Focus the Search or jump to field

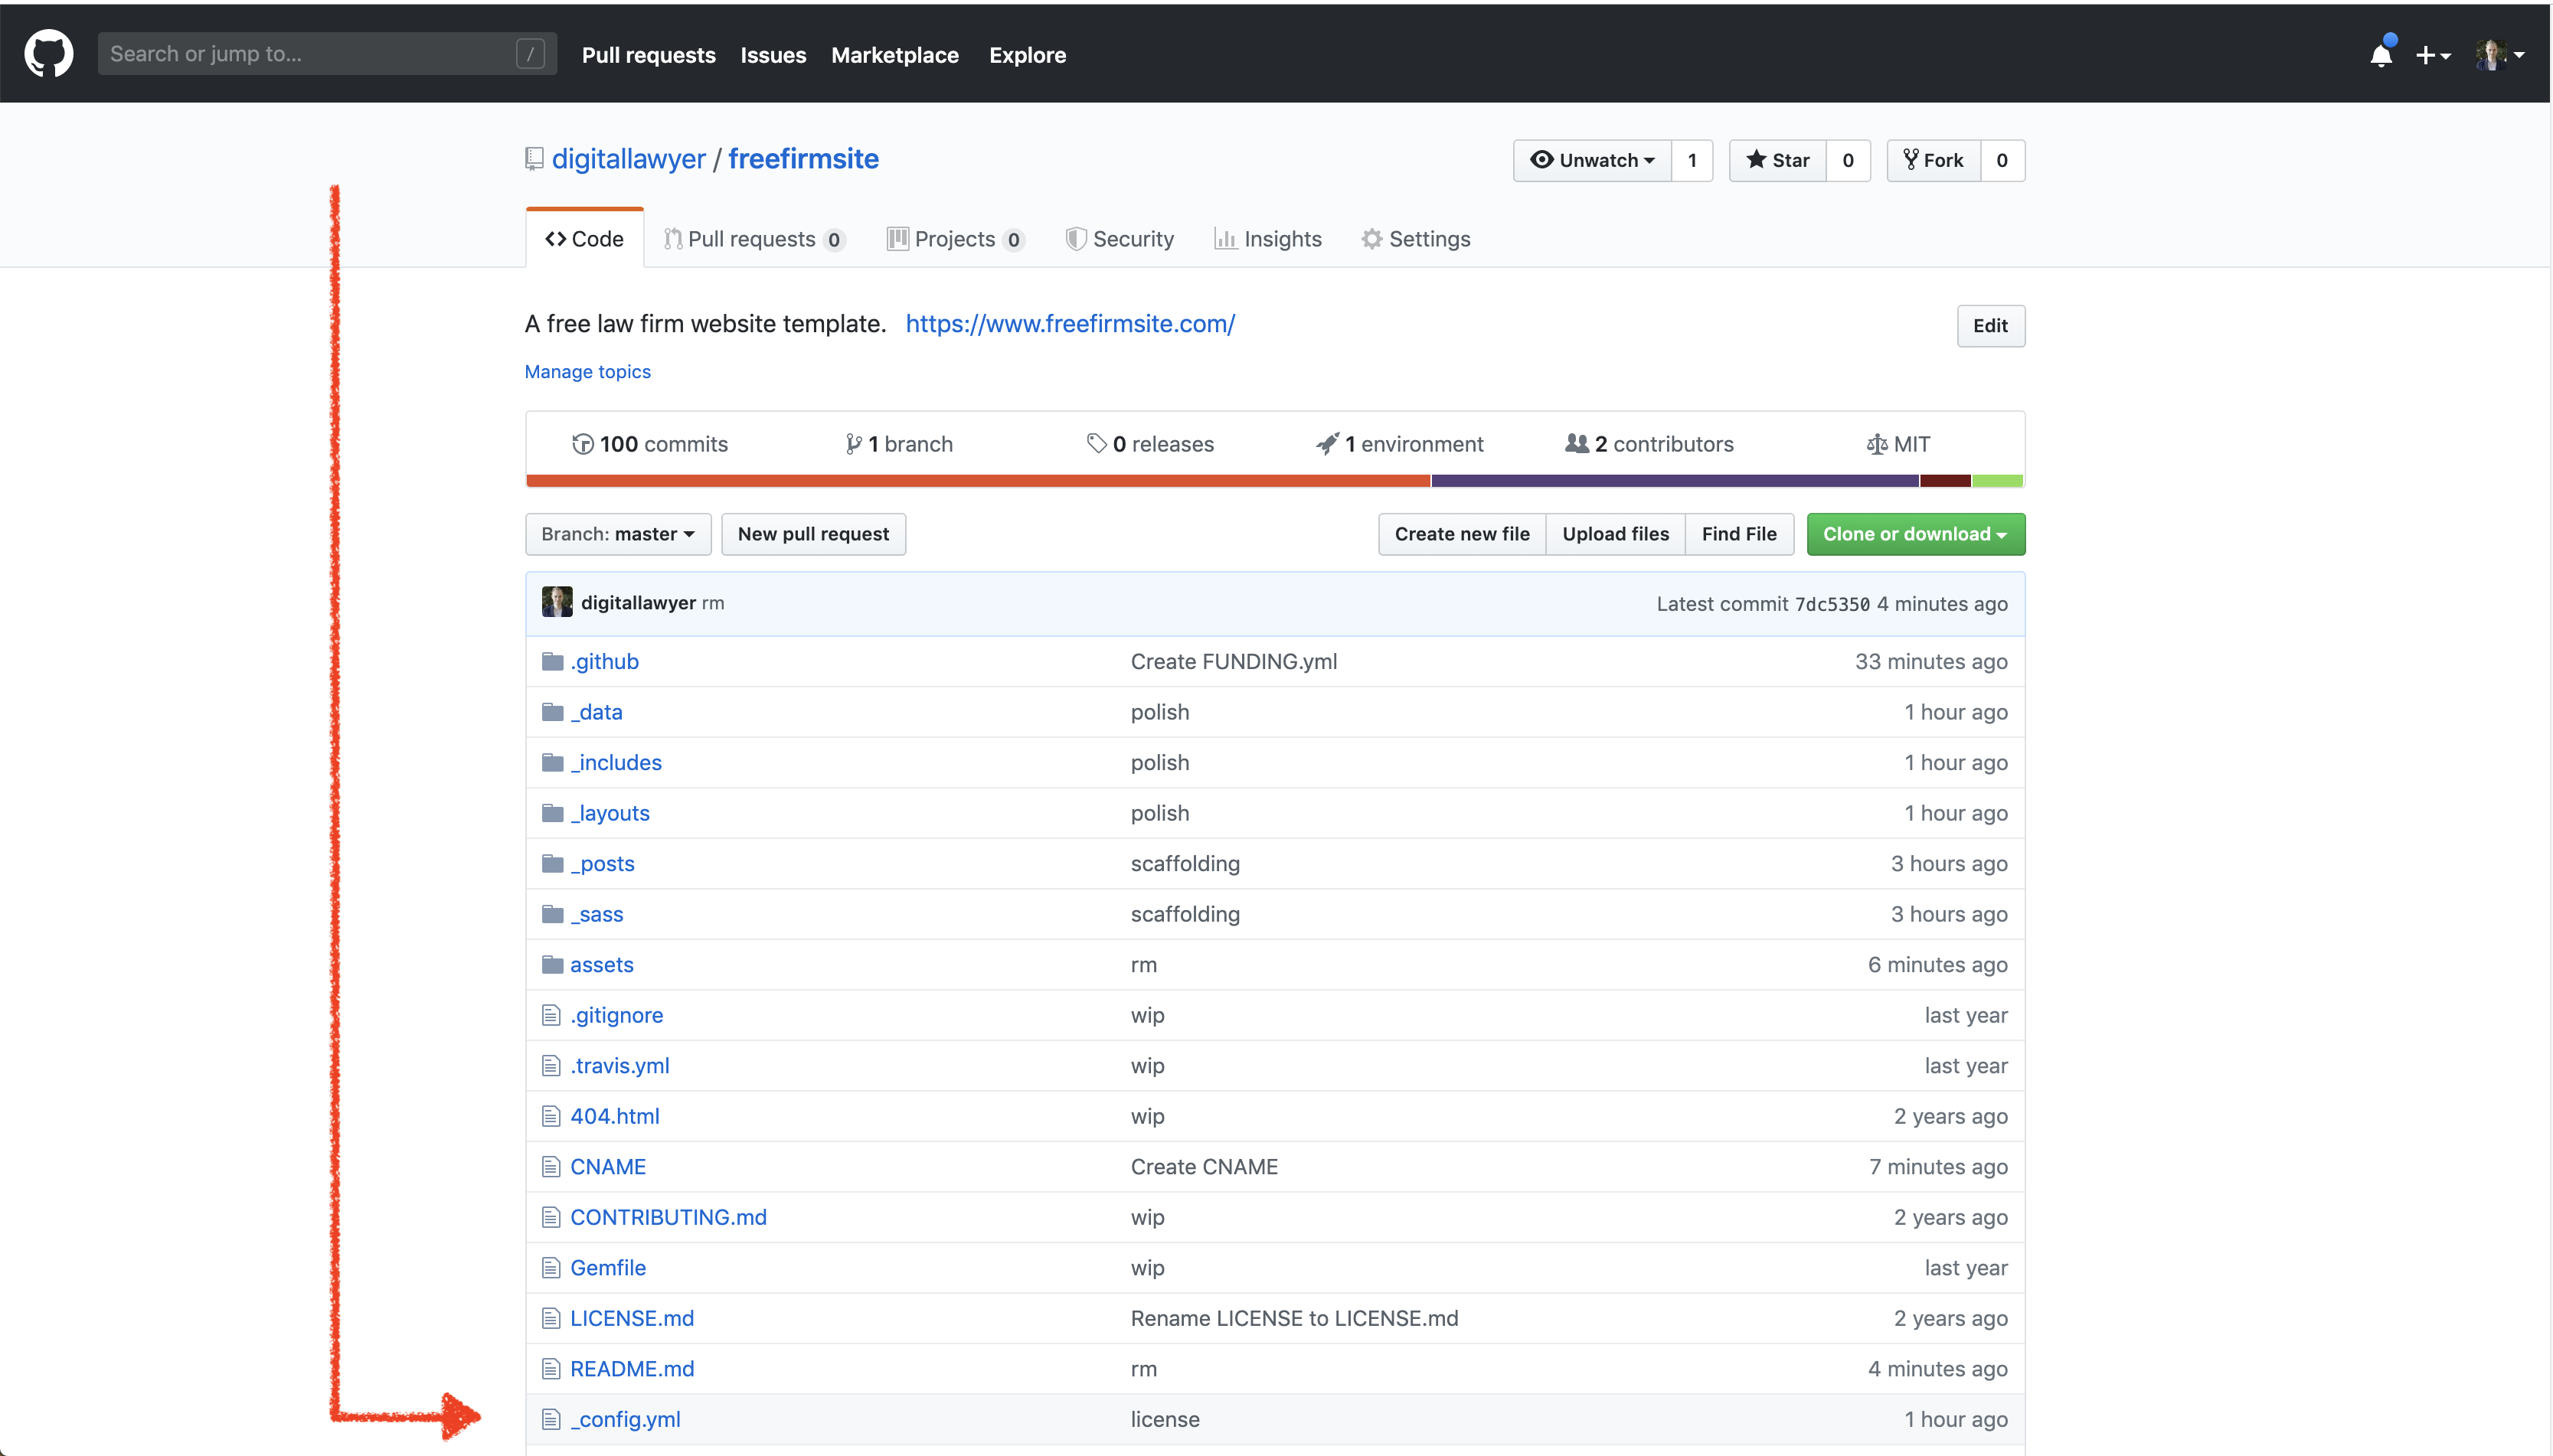click(x=310, y=54)
